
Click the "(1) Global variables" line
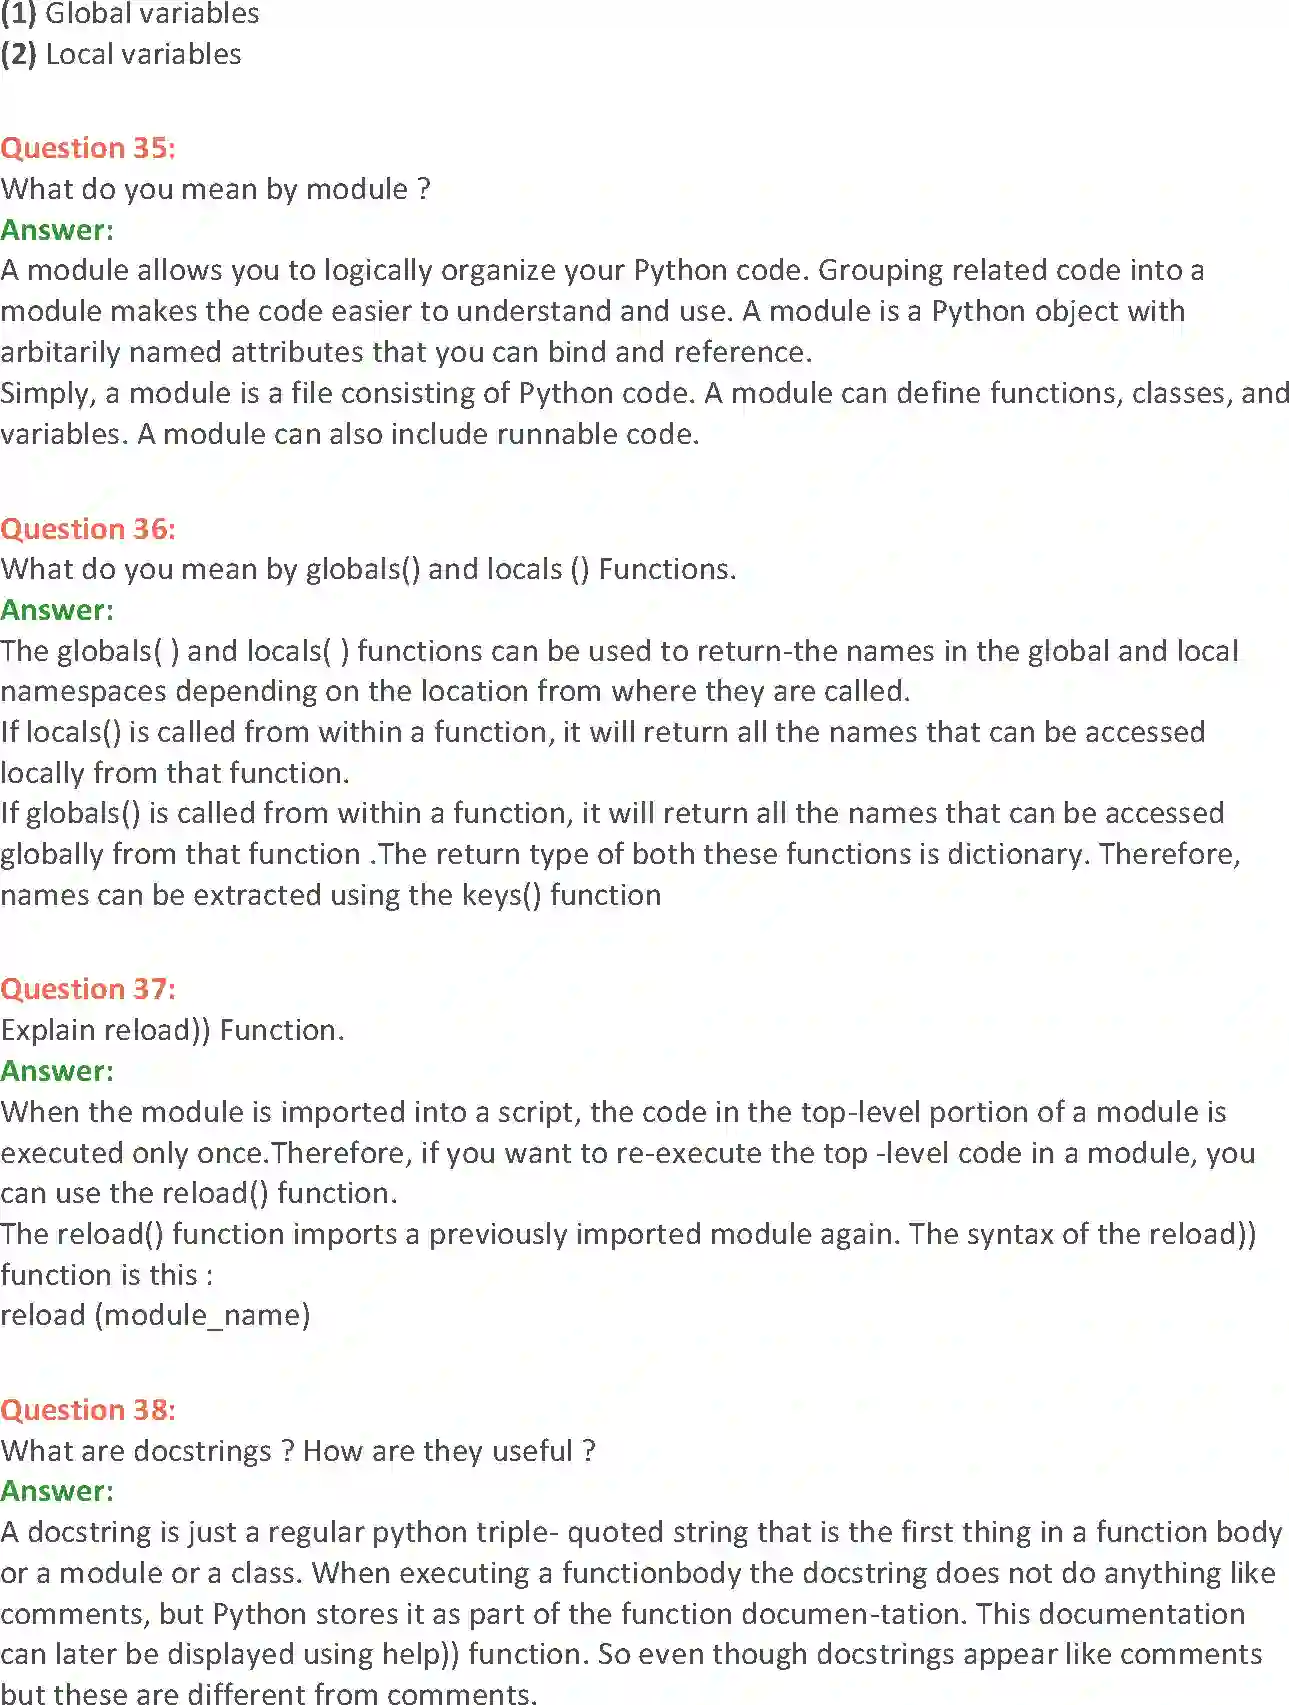point(130,14)
